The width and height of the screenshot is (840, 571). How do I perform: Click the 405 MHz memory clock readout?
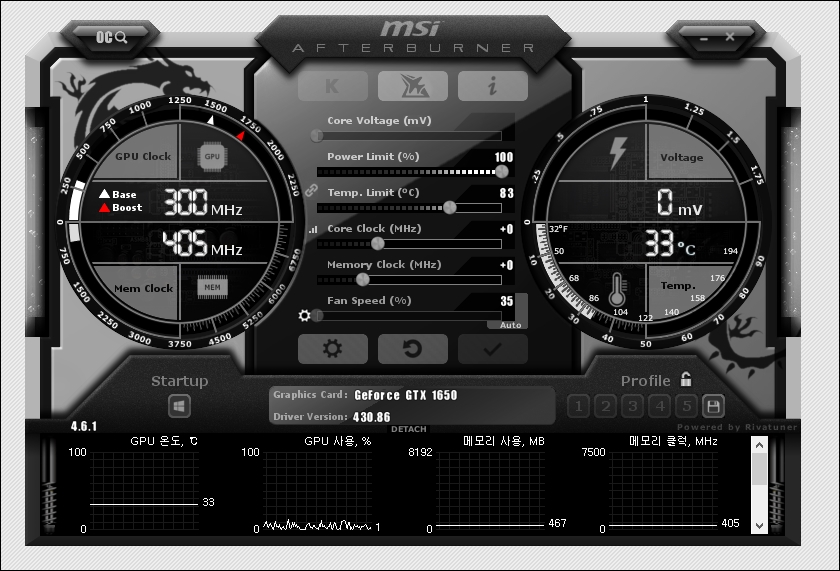pyautogui.click(x=202, y=243)
